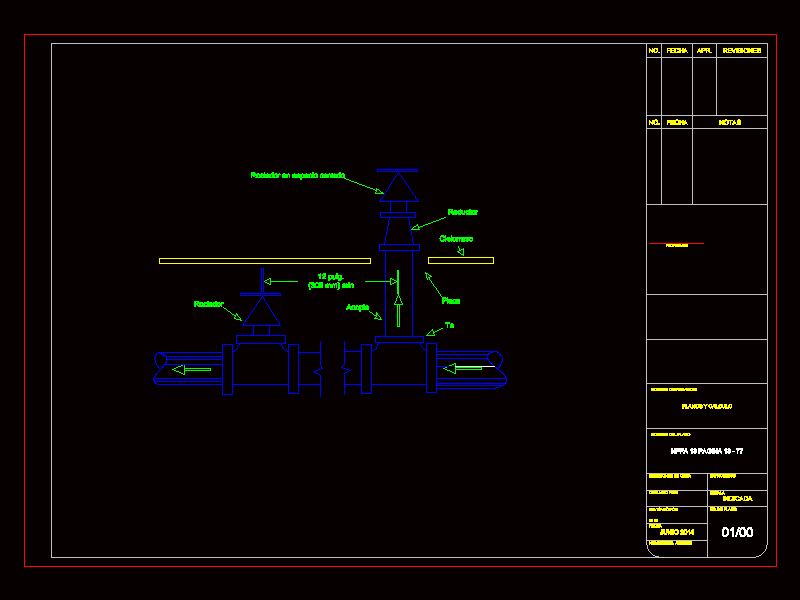
Task: Select the green flow arrow in right pipe
Action: coord(462,368)
